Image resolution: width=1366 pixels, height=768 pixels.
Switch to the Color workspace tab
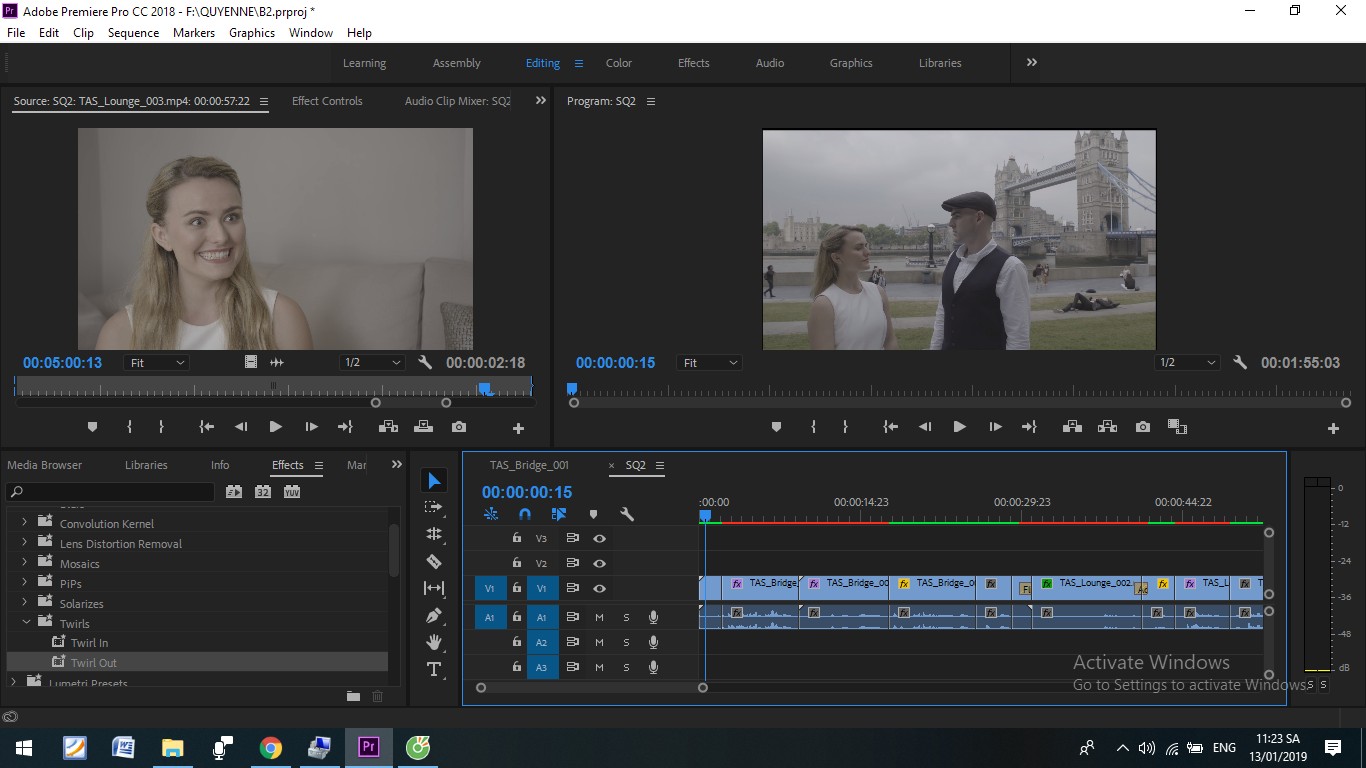tap(619, 63)
